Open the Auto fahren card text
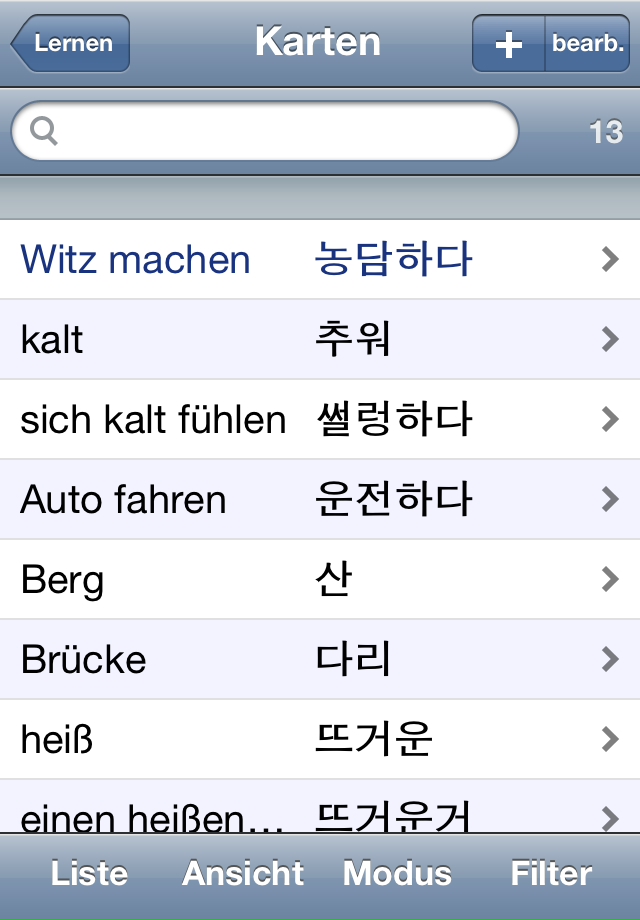 pos(123,500)
